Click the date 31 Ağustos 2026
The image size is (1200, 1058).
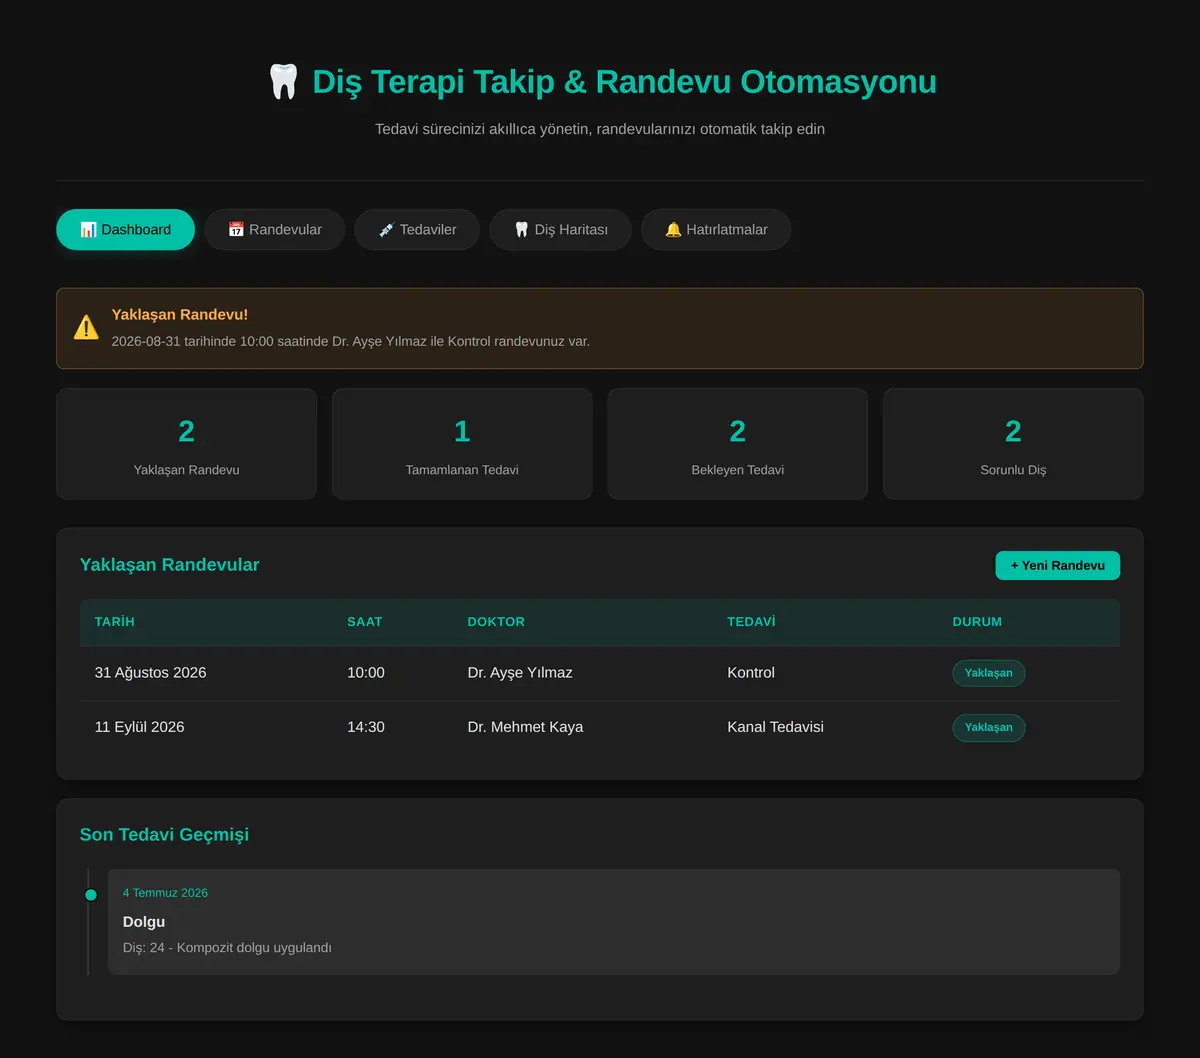(x=150, y=673)
